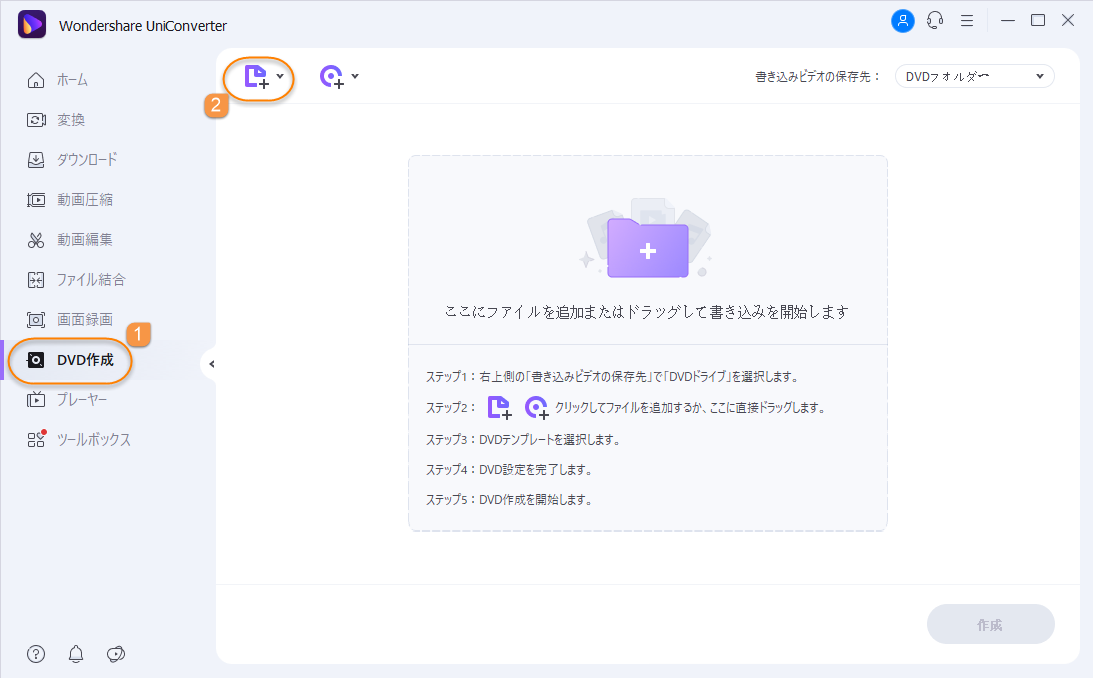Click the 作成 button
Image resolution: width=1093 pixels, height=678 pixels.
click(x=991, y=624)
